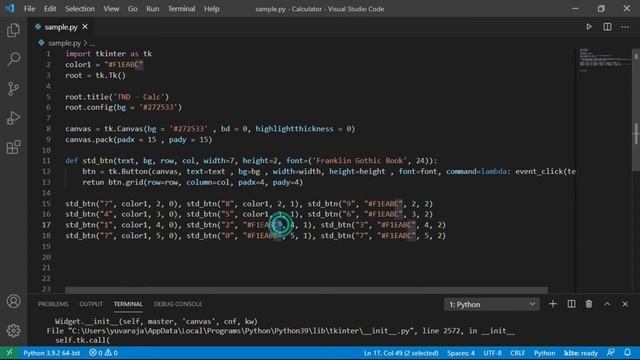Open the Manage gear icon
This screenshot has width=640, height=360.
point(13,330)
